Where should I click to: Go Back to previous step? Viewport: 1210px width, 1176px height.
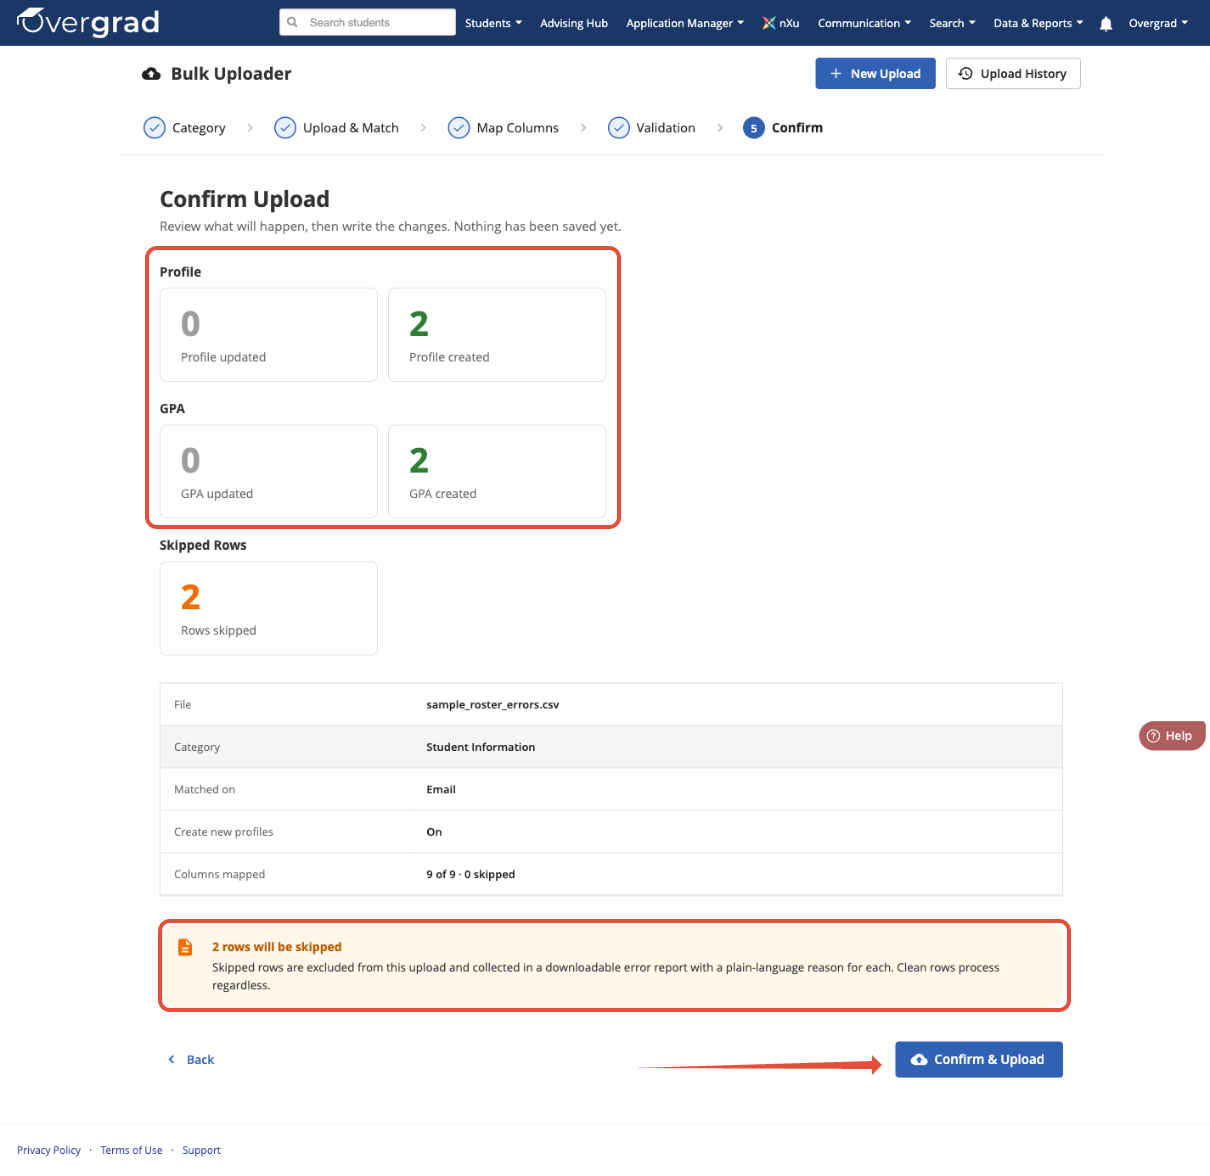pos(191,1060)
